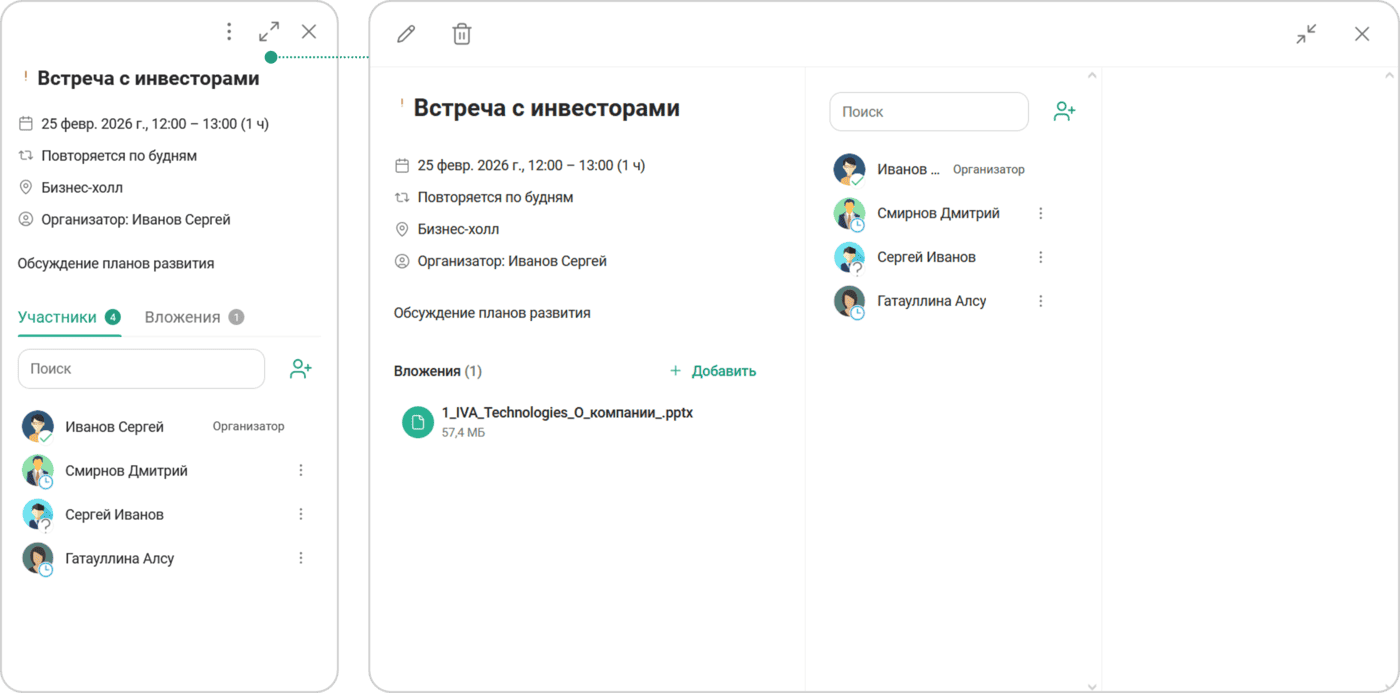The width and height of the screenshot is (1400, 693).
Task: Click the add-participant icon in the compact card
Action: [300, 368]
